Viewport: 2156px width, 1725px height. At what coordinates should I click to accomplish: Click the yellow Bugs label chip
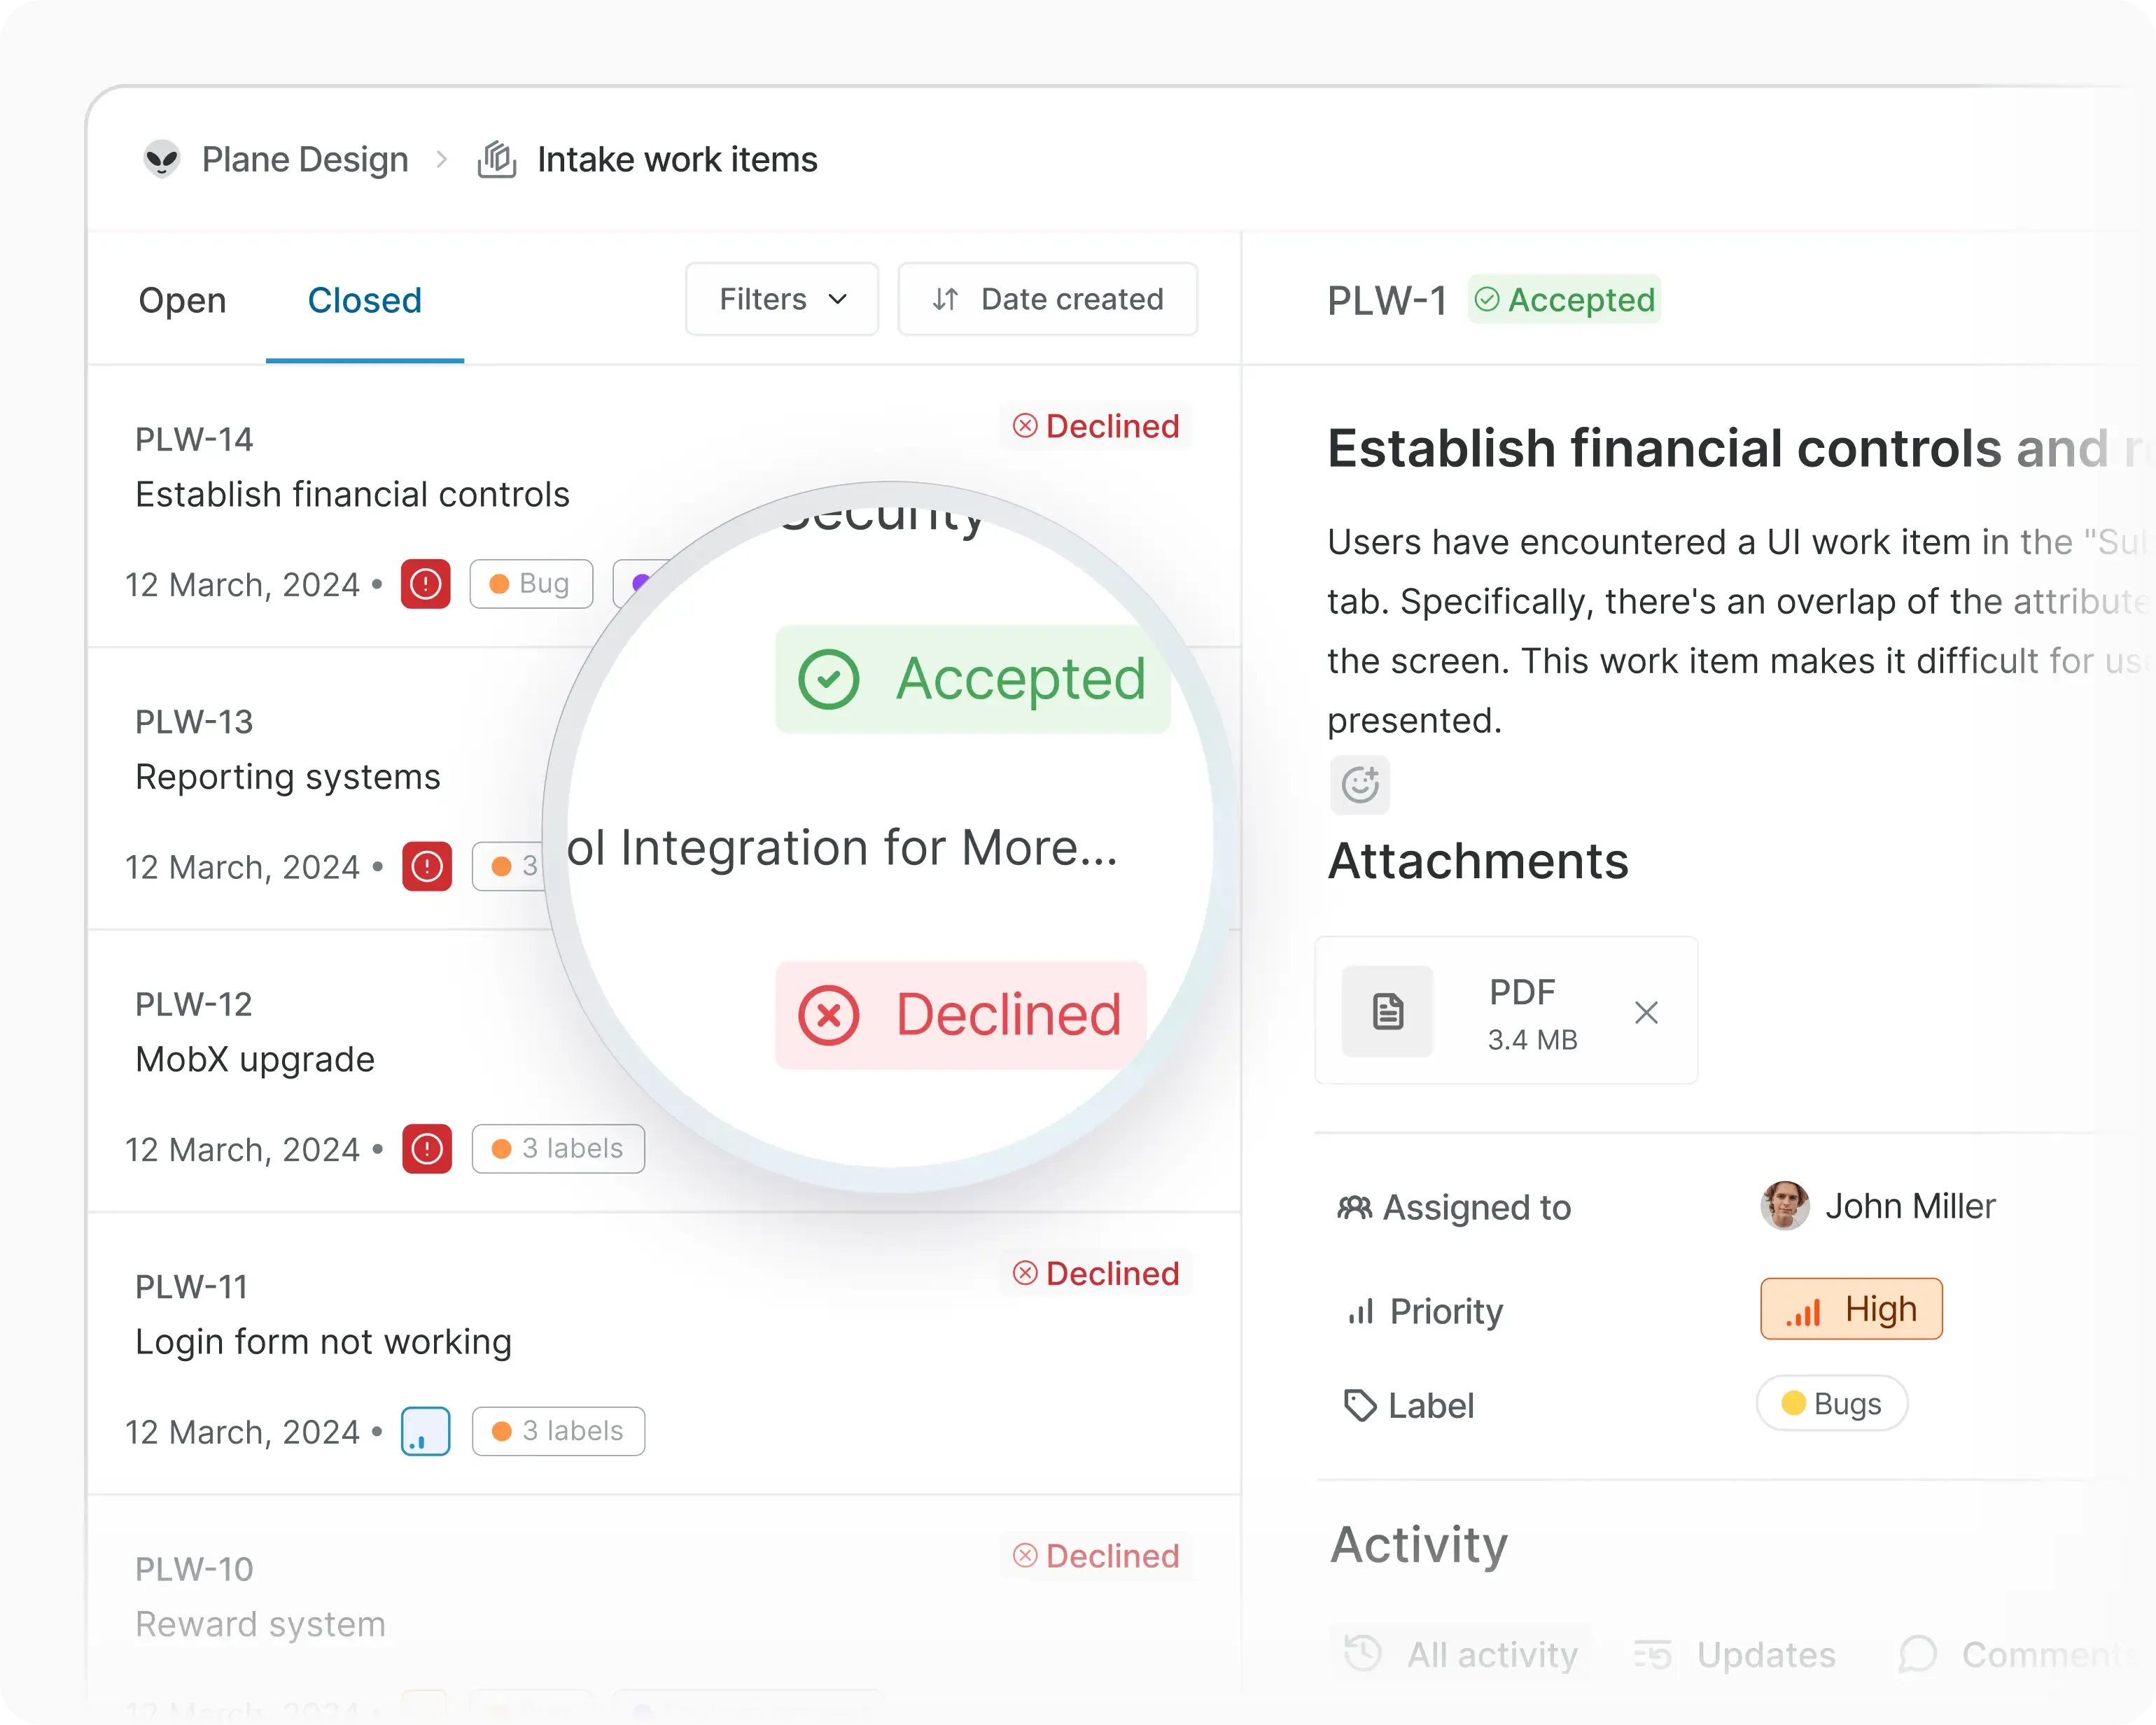(1831, 1404)
